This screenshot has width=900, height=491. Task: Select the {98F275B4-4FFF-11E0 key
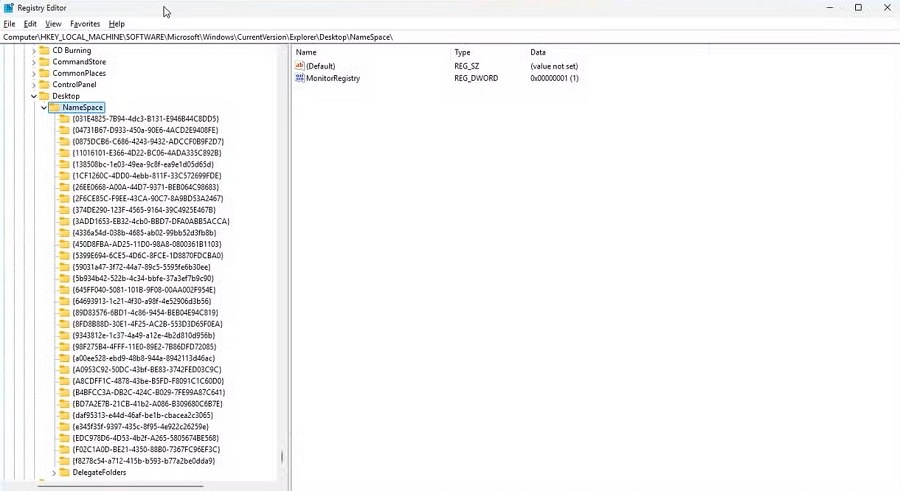145,347
